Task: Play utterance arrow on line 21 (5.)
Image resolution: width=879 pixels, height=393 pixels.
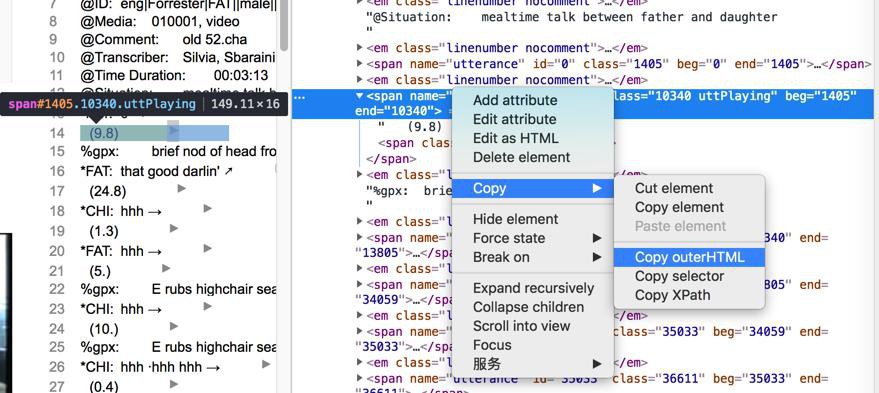Action: 166,268
